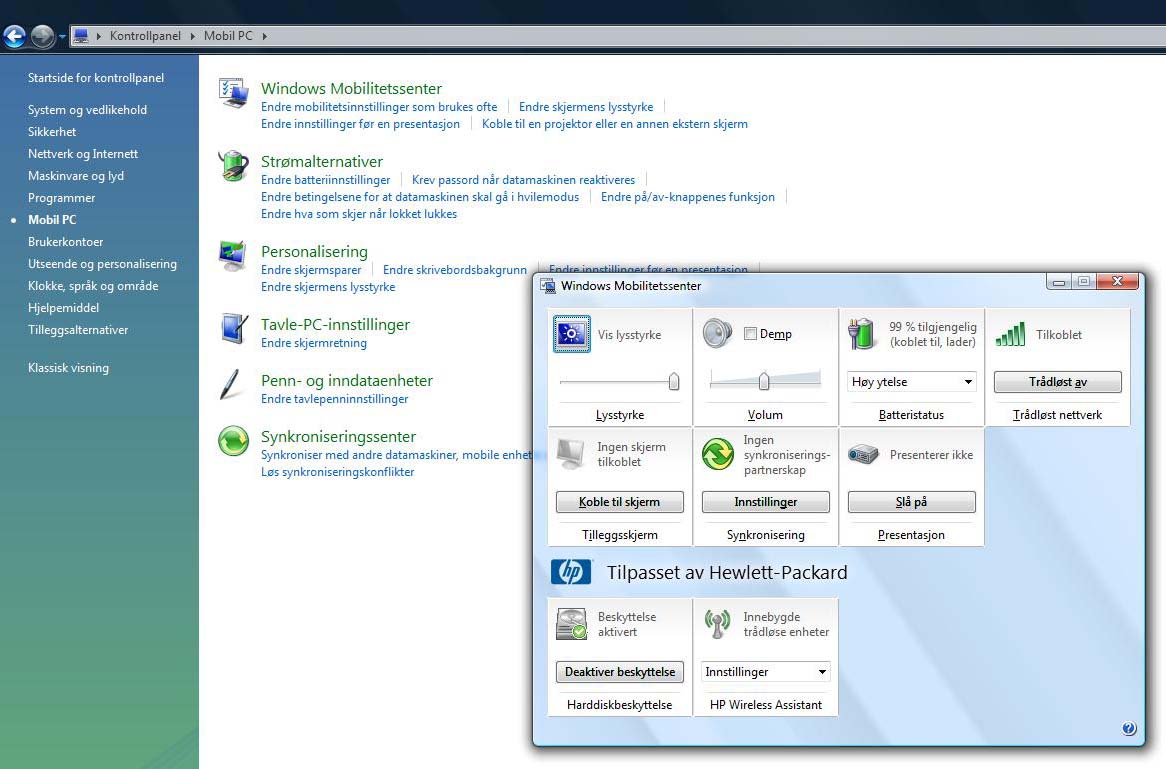The image size is (1166, 769).
Task: Open the HP Wireless Assistant Innstillinger dropdown
Action: (766, 672)
